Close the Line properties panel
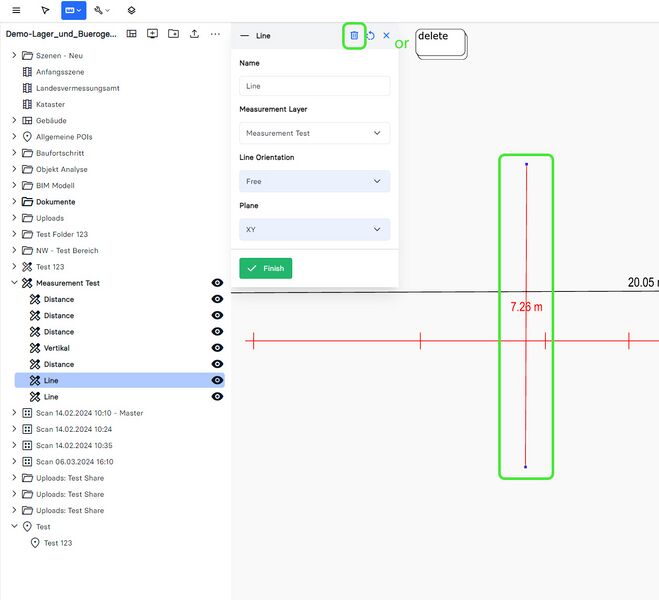This screenshot has height=600, width=659. [386, 36]
